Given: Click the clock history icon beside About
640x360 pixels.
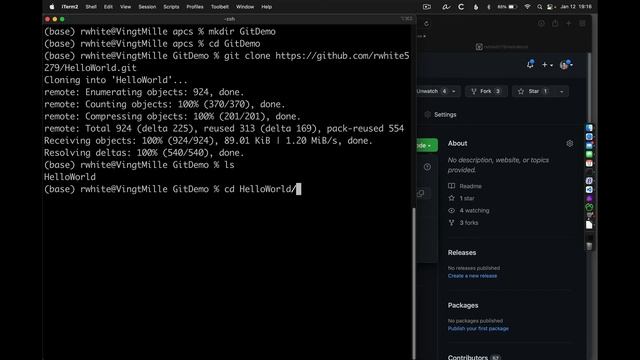Looking at the screenshot, I should coord(427,167).
